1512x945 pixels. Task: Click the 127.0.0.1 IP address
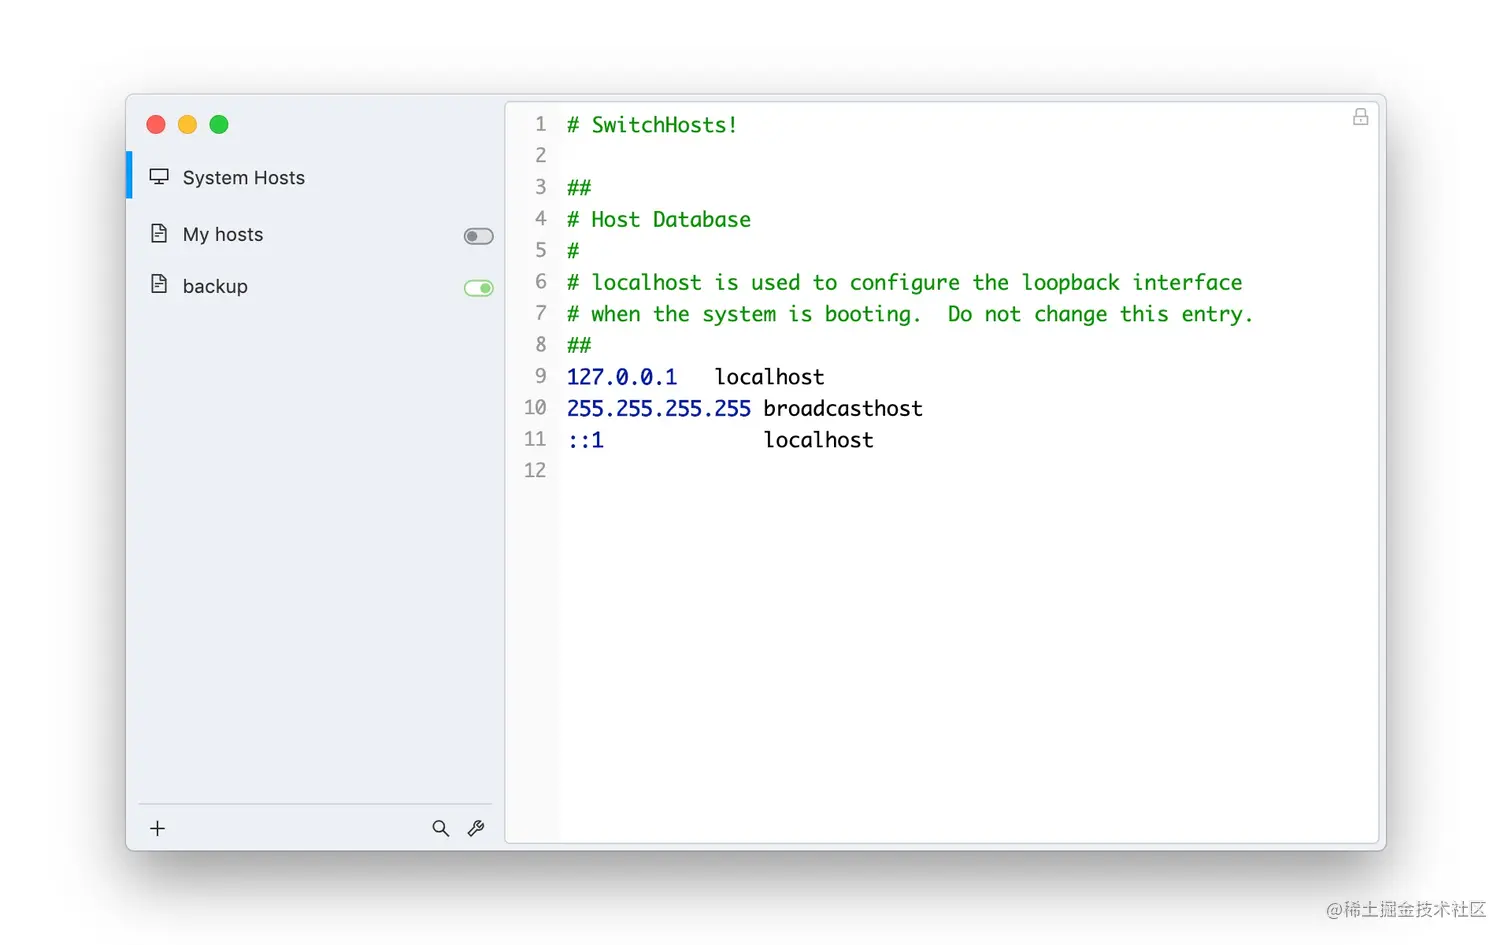click(x=622, y=377)
